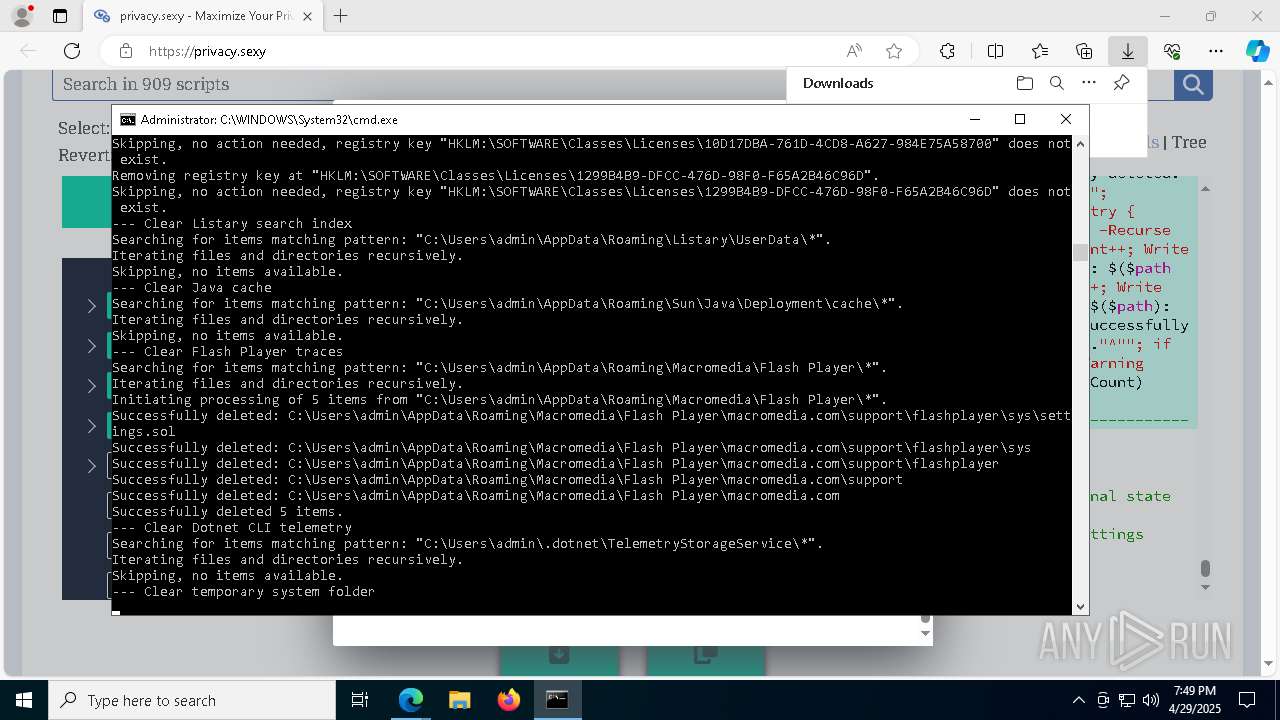Screen dimensions: 1280x720
Task: Toggle split screen view
Action: pos(995,51)
